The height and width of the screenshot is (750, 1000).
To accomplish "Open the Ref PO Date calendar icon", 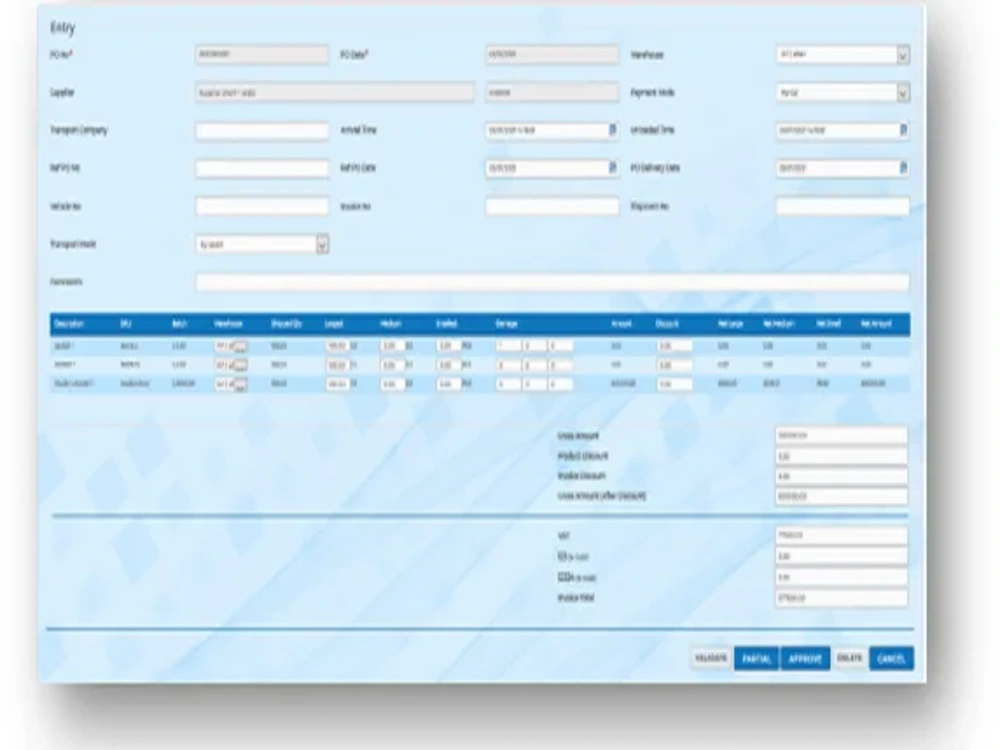I will (x=612, y=168).
